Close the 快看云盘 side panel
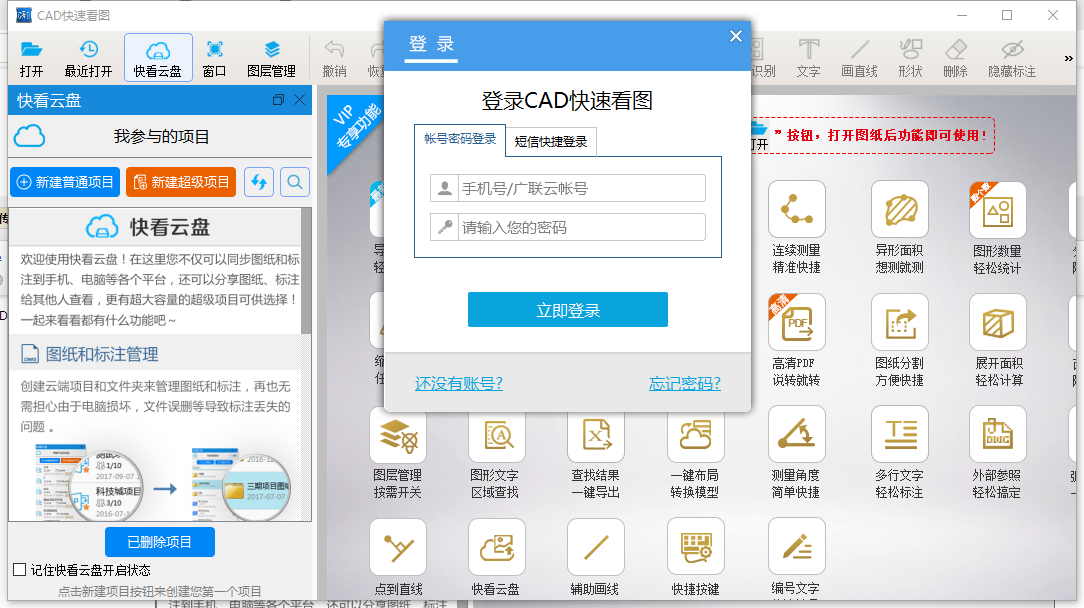The width and height of the screenshot is (1084, 608). (x=299, y=100)
